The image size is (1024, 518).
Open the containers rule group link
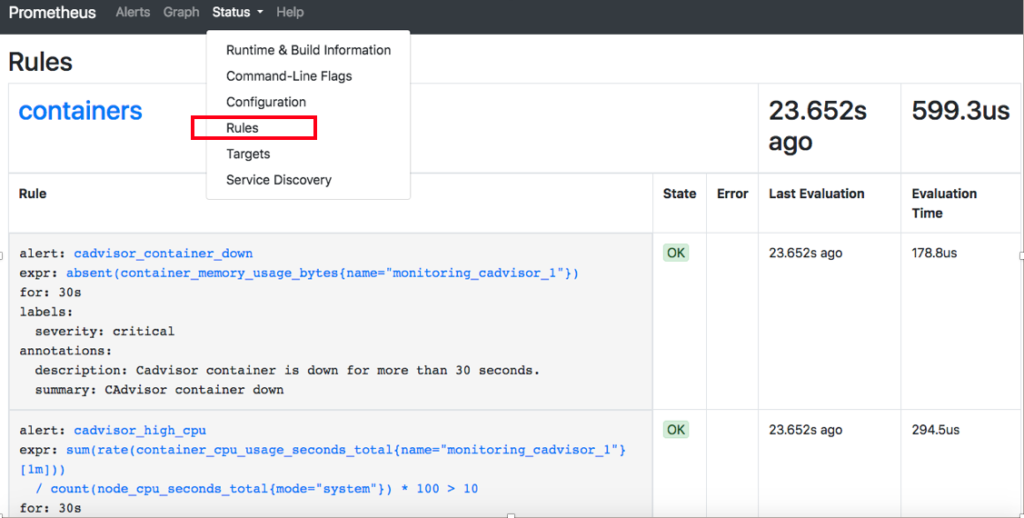[80, 111]
